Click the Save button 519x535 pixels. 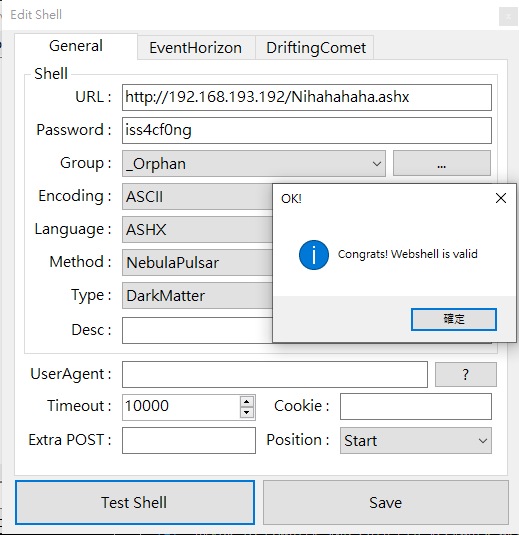[386, 502]
